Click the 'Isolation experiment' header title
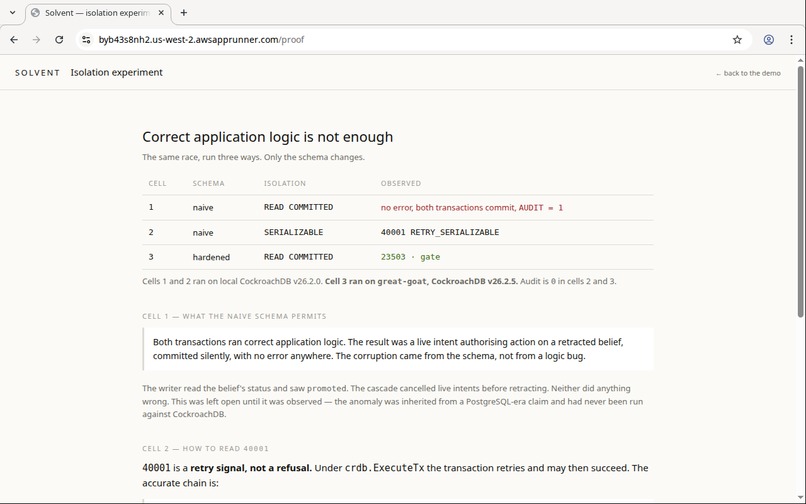This screenshot has width=806, height=504. coord(117,73)
